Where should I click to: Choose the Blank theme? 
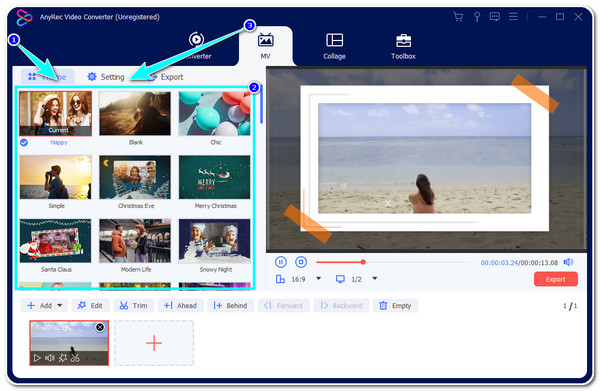(x=135, y=113)
